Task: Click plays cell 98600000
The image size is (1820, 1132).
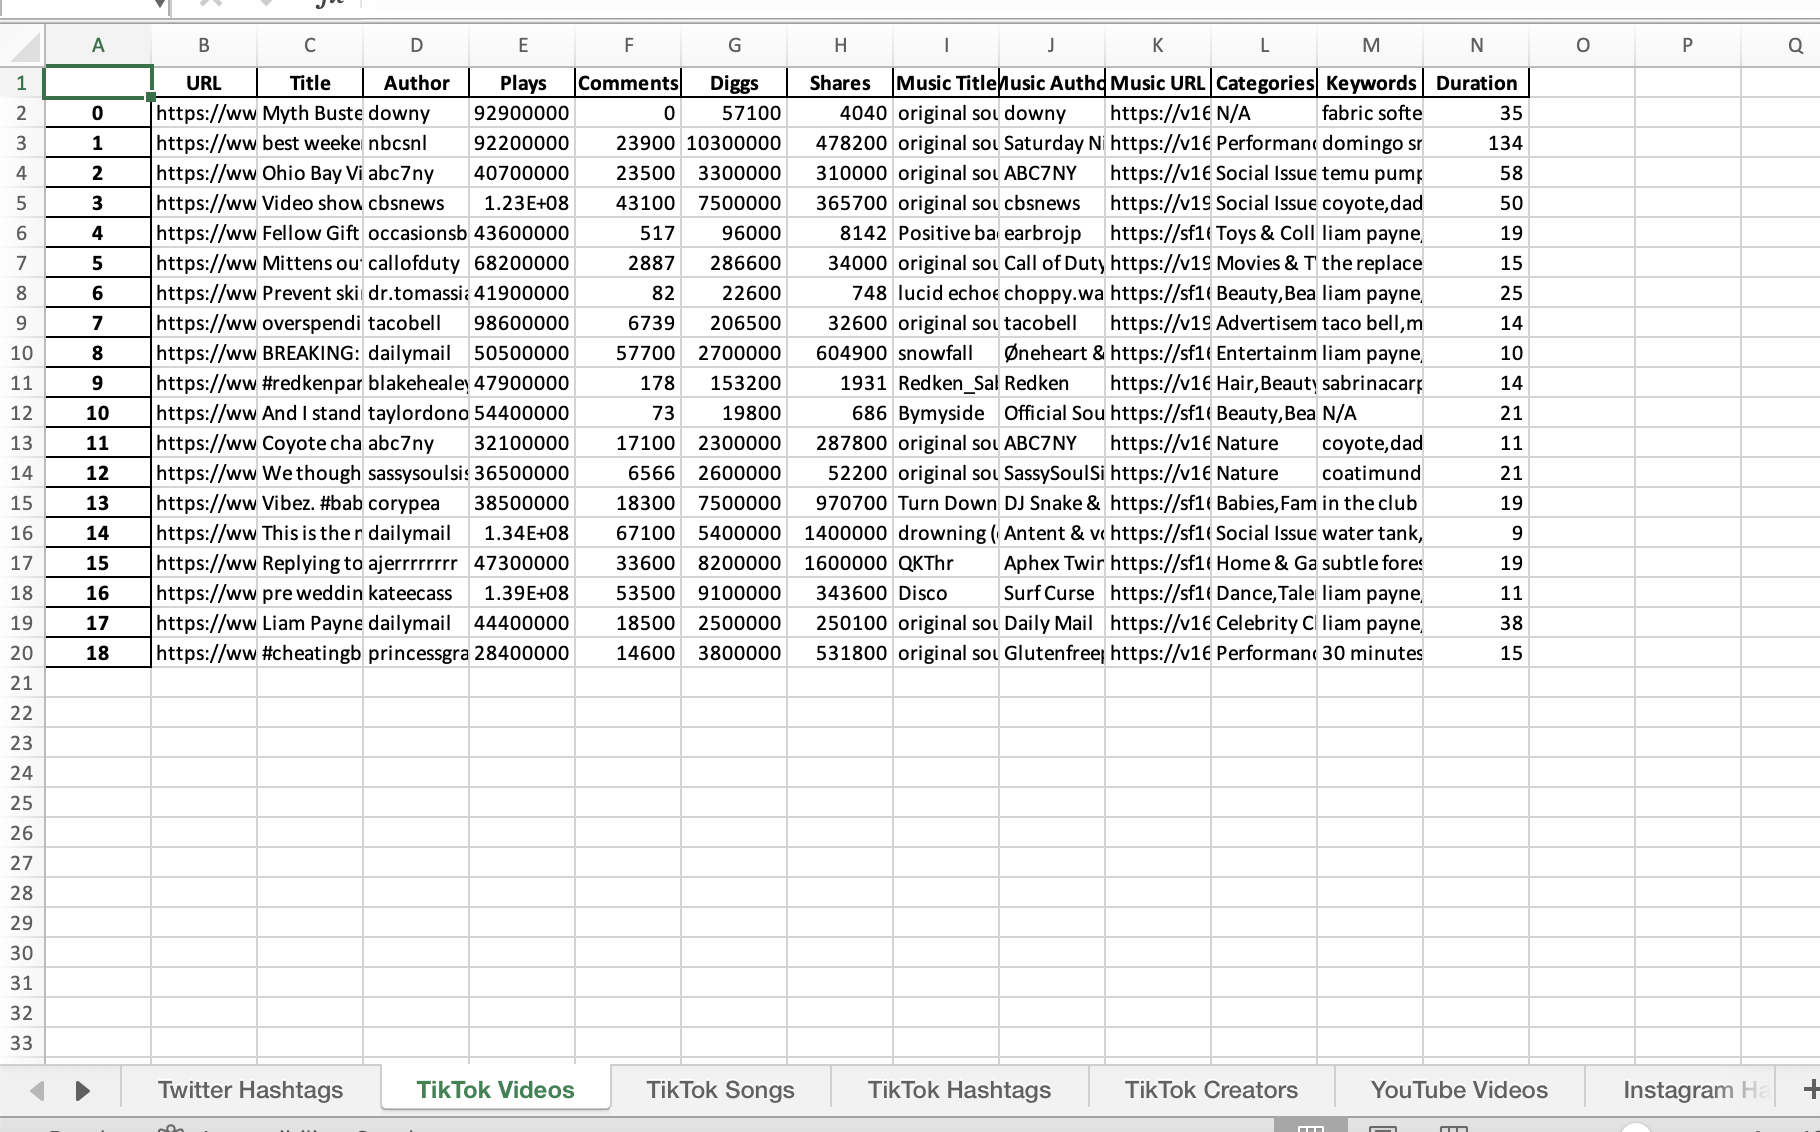Action: pyautogui.click(x=522, y=323)
